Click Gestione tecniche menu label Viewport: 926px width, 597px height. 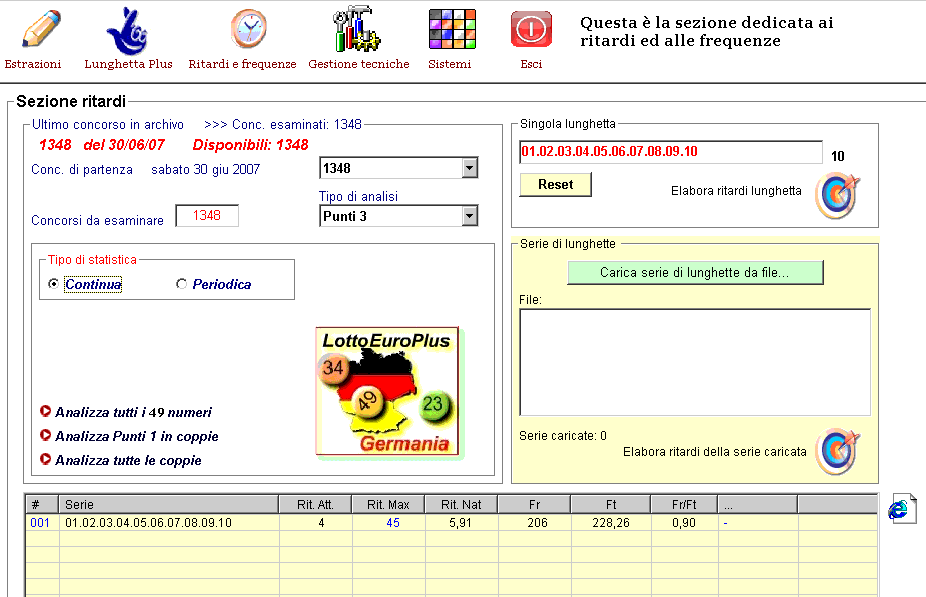(x=358, y=64)
